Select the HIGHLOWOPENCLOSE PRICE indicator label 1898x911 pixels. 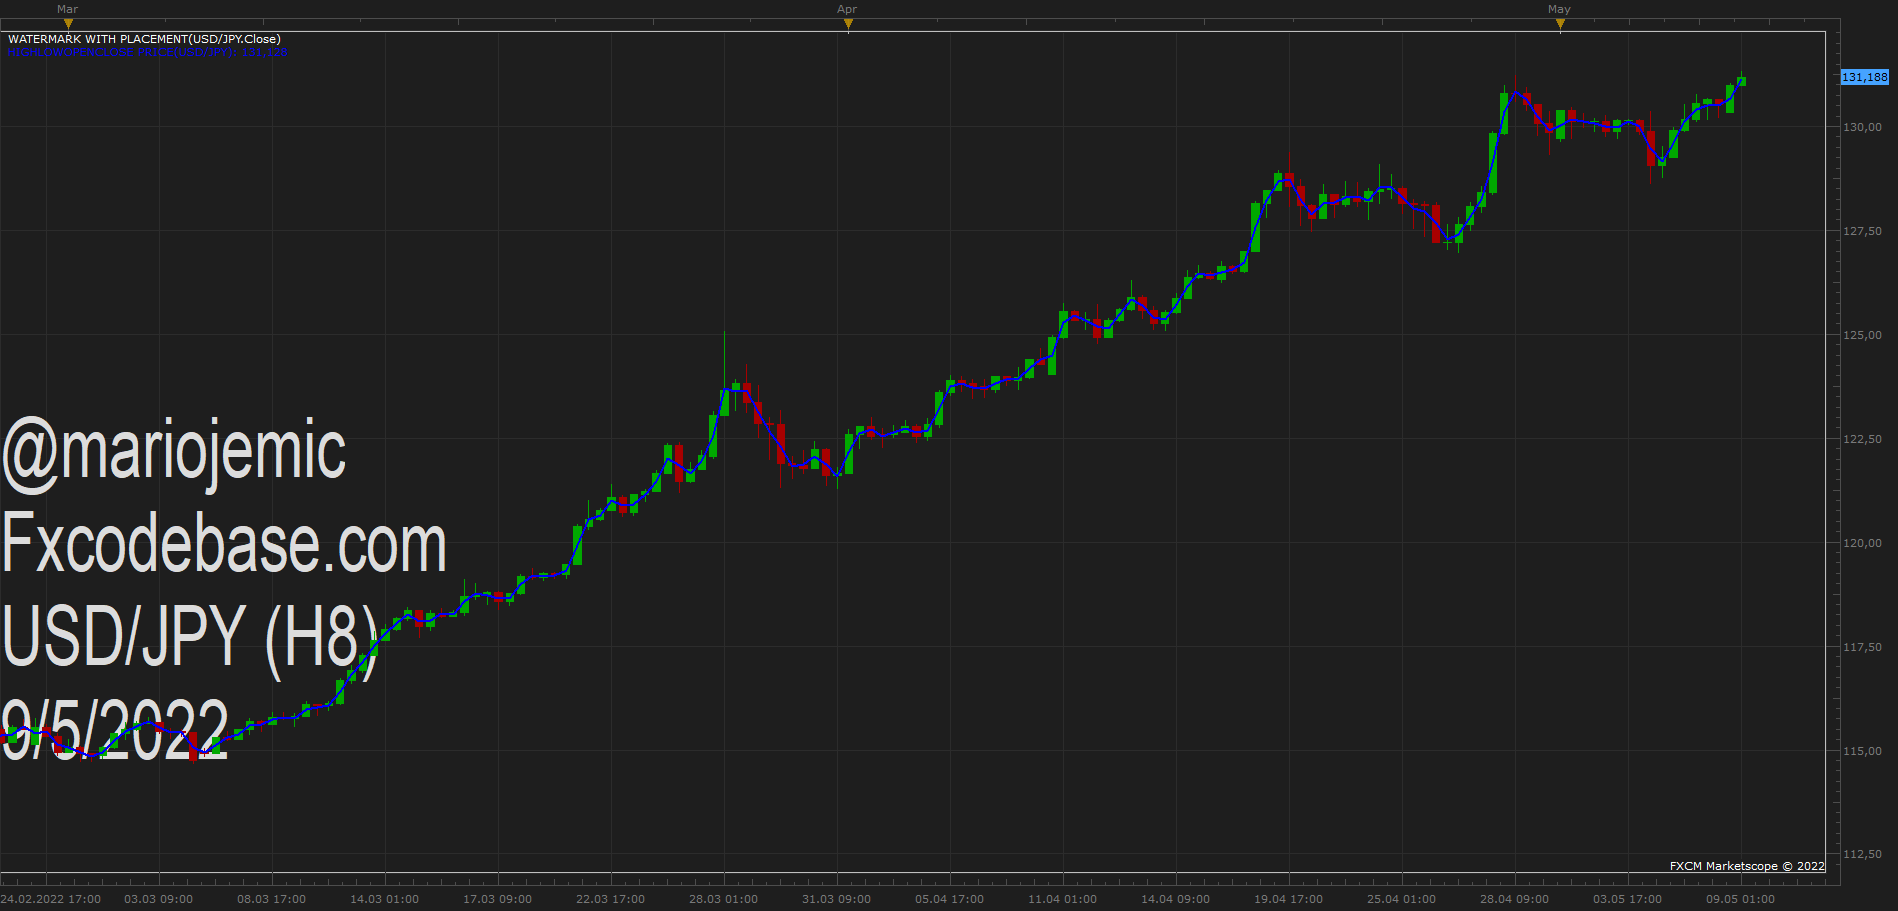(148, 52)
